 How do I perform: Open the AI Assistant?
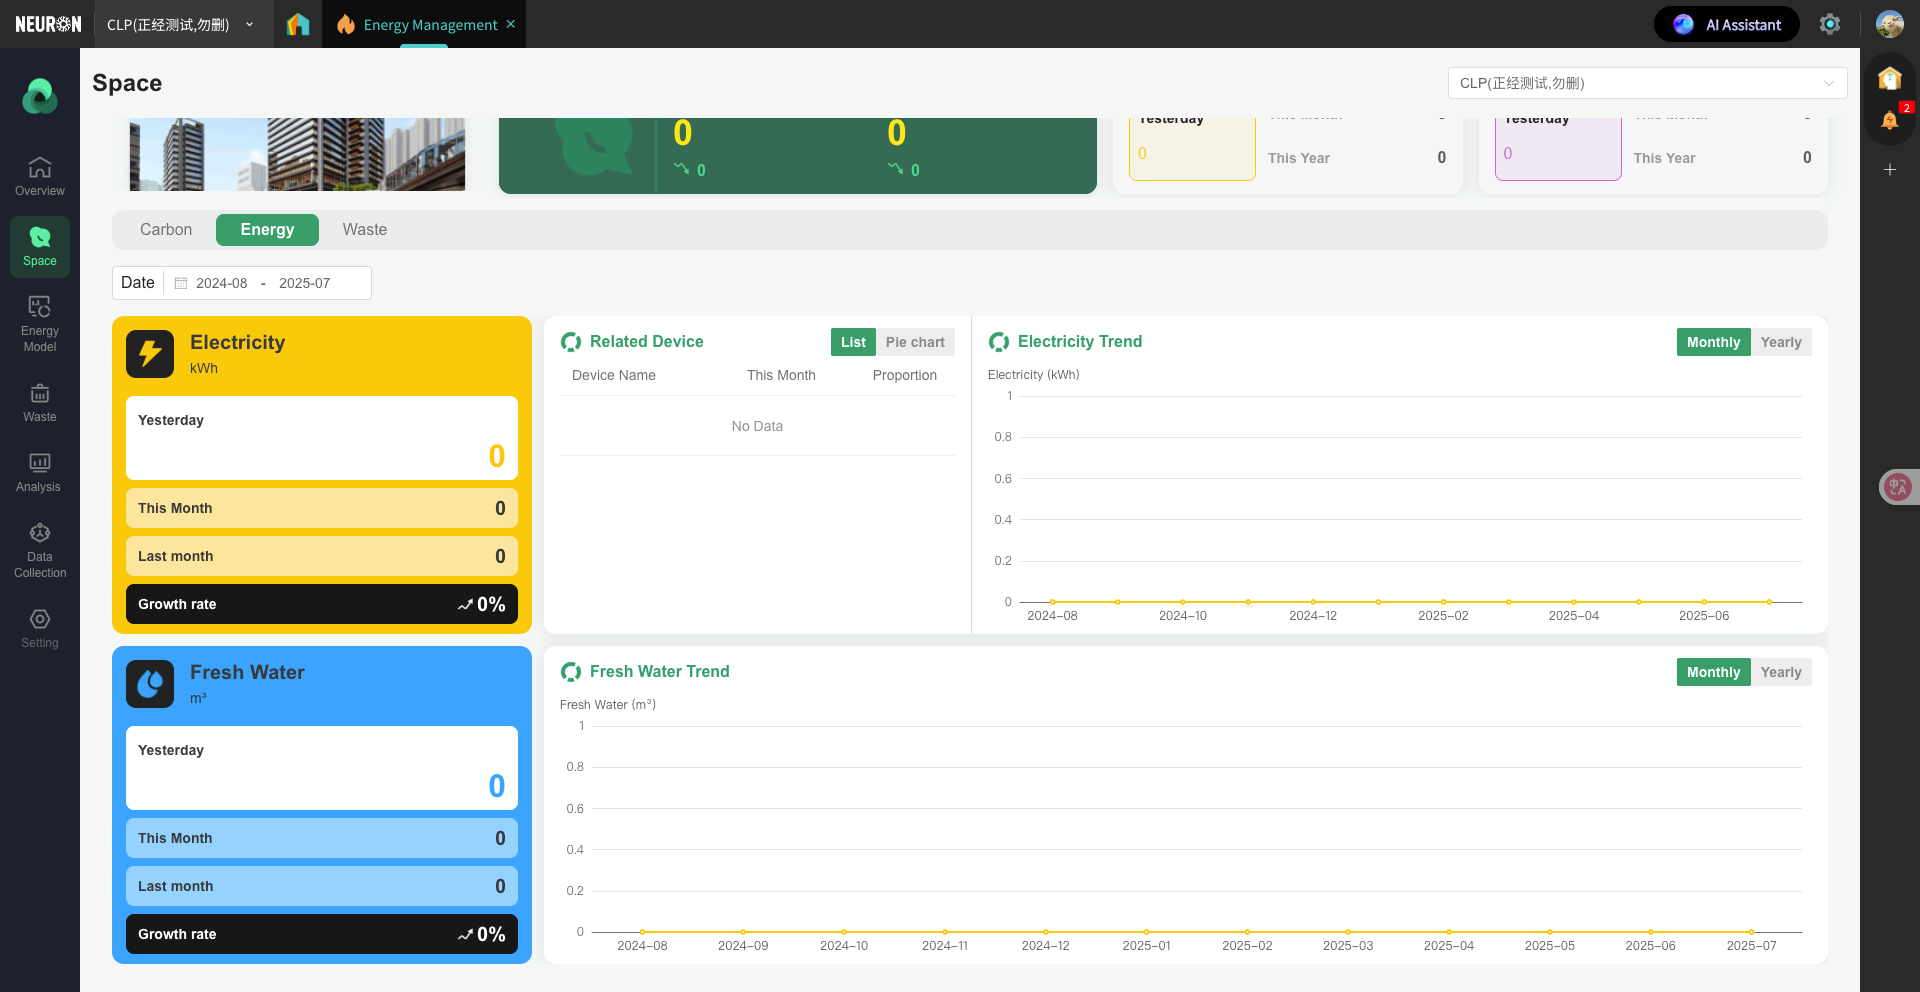point(1727,24)
